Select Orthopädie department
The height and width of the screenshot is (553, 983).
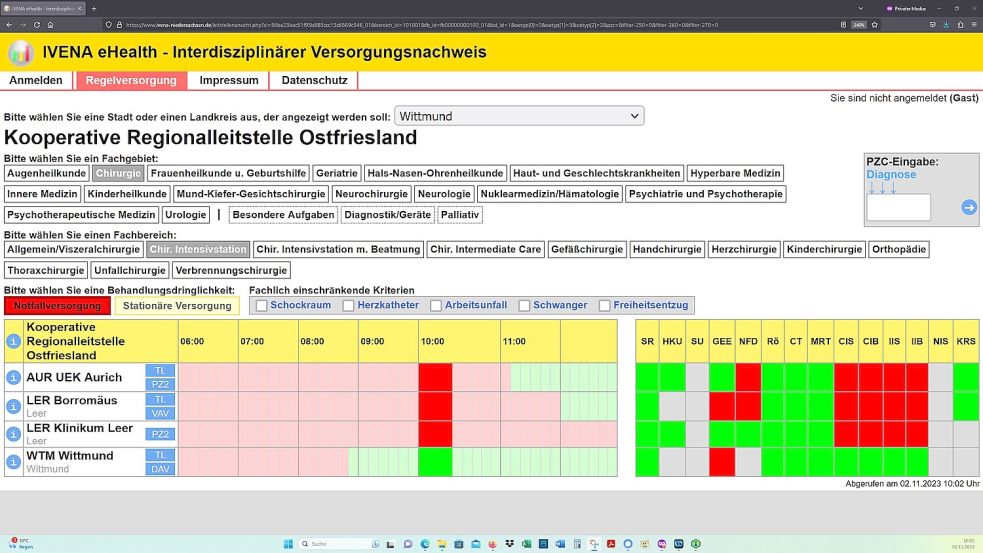[x=898, y=249]
